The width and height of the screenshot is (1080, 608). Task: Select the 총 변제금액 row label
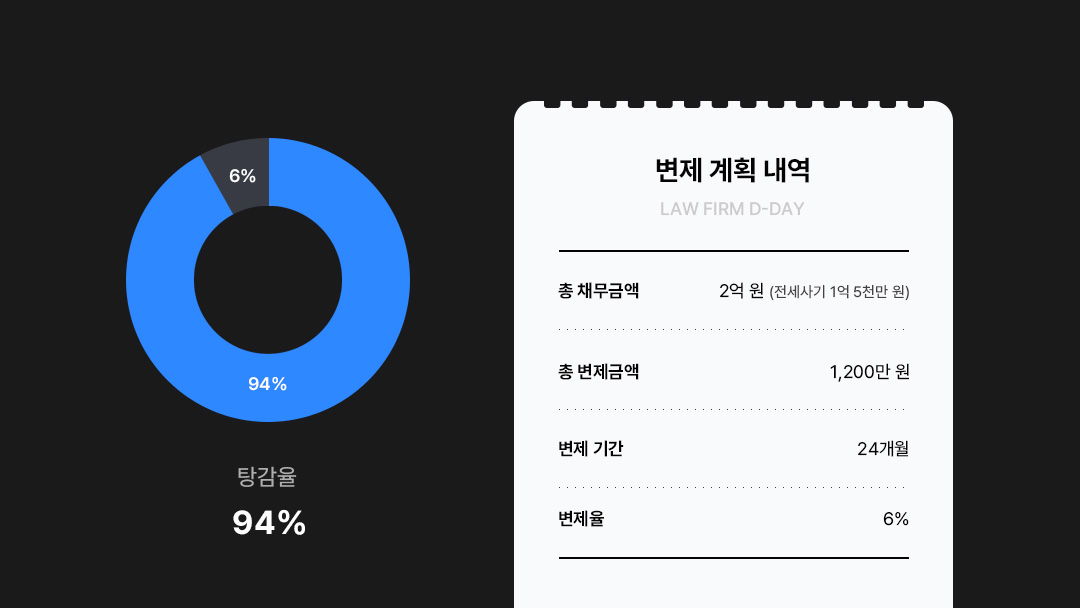[599, 372]
